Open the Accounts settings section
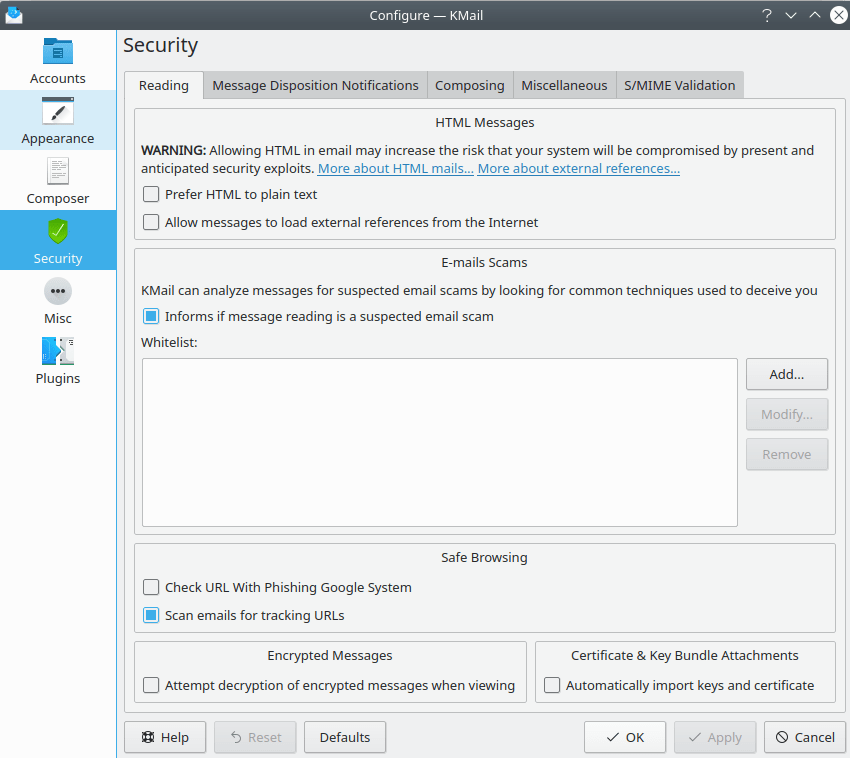The image size is (850, 758). click(58, 60)
